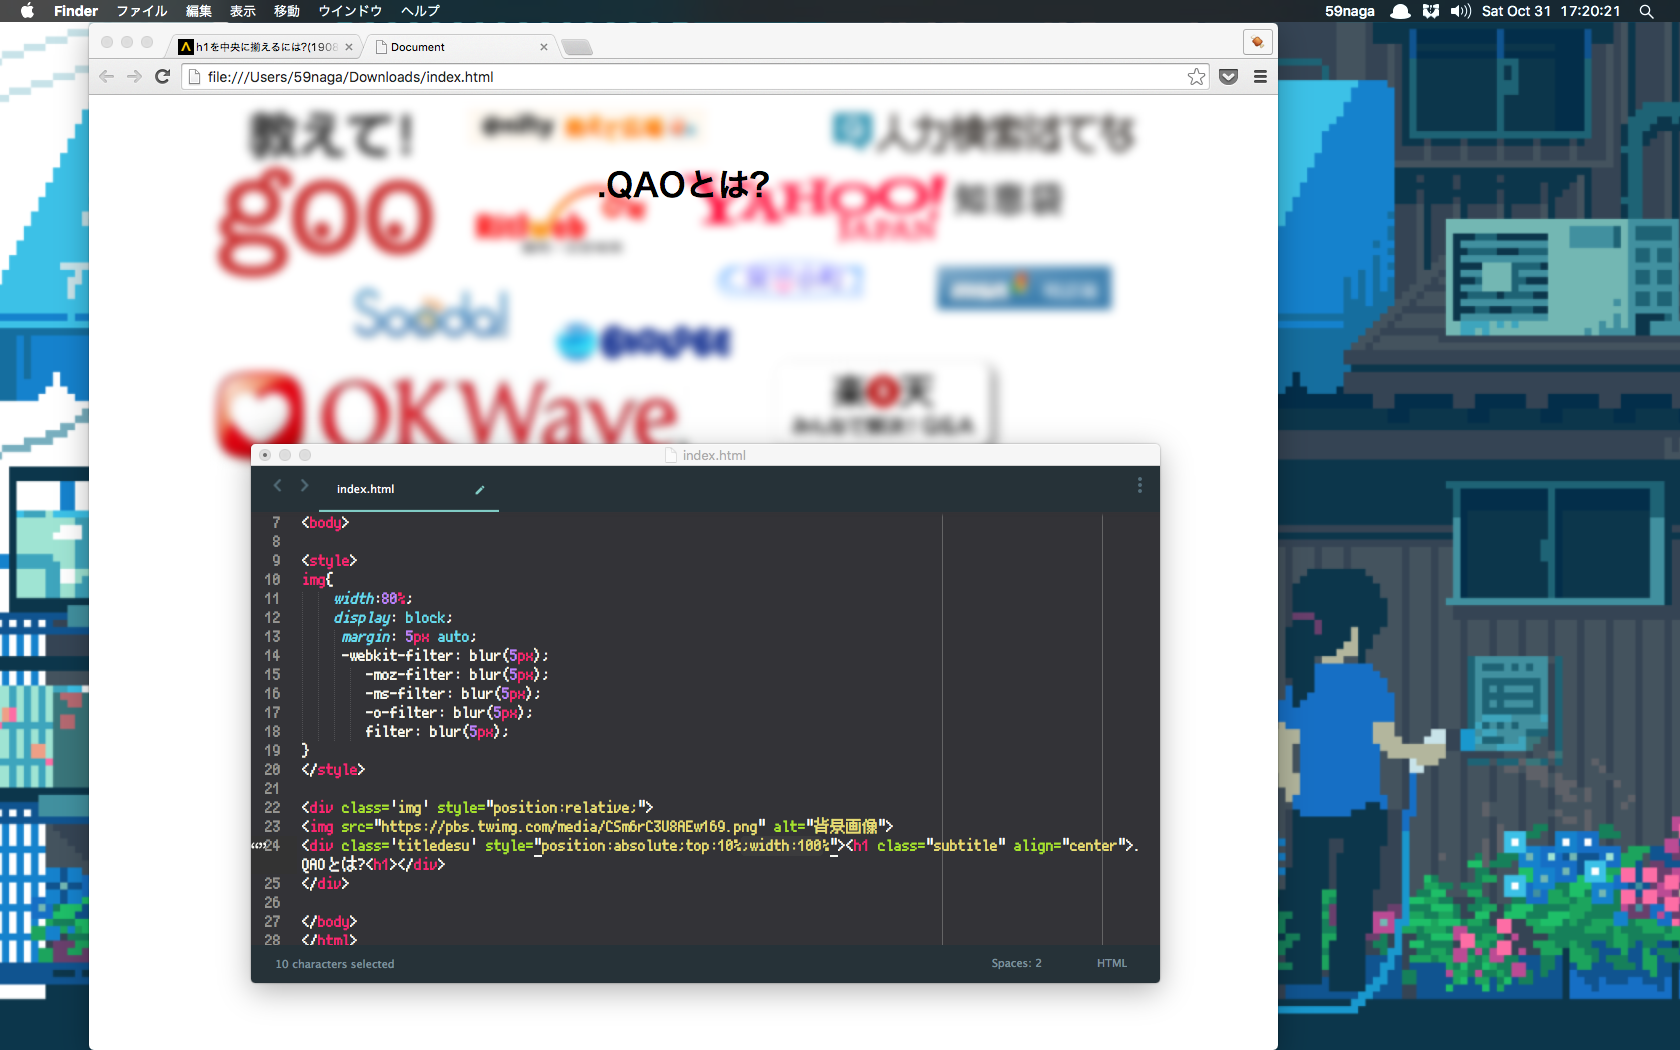Open the Chrome hamburger menu
Viewport: 1680px width, 1050px height.
(1260, 77)
